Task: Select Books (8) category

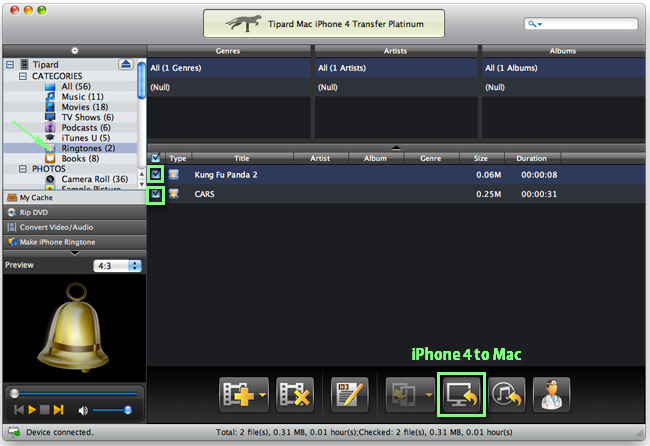Action: tap(80, 158)
